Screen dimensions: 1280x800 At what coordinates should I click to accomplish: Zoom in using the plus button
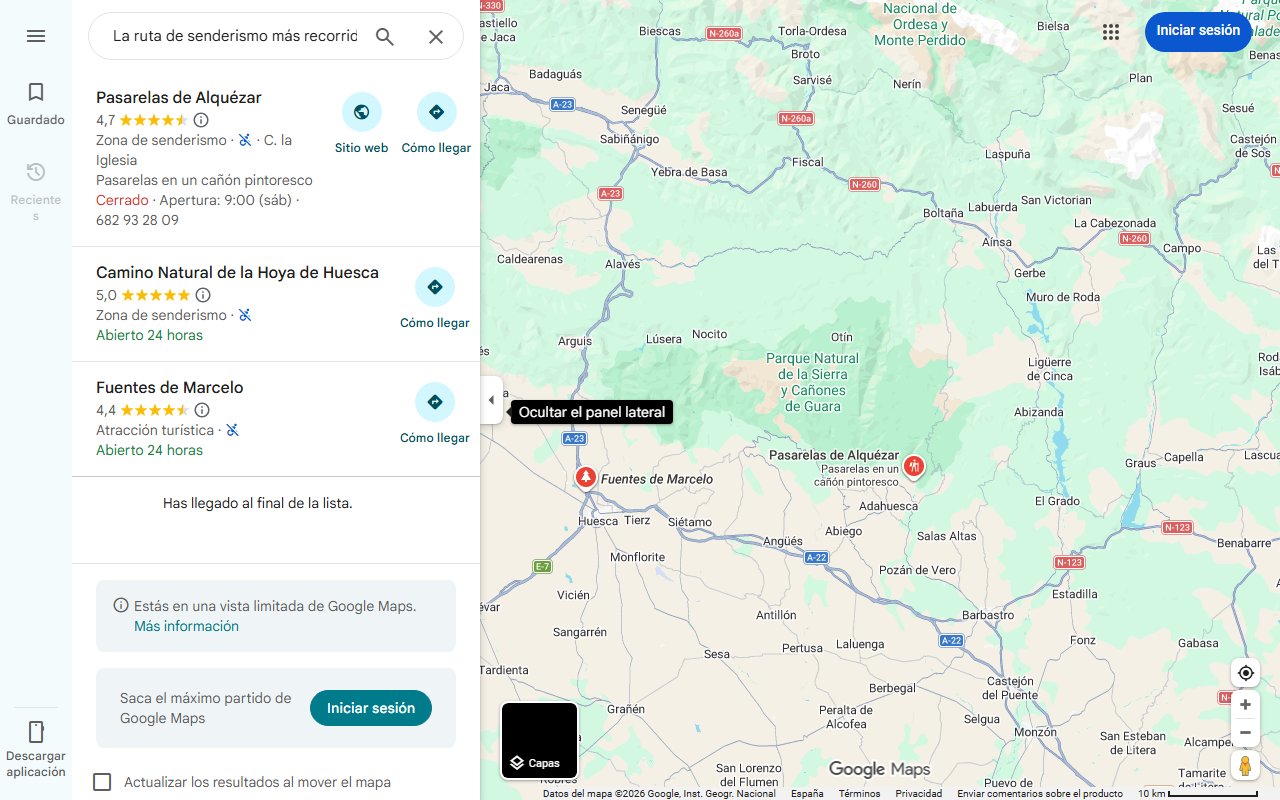click(1245, 704)
